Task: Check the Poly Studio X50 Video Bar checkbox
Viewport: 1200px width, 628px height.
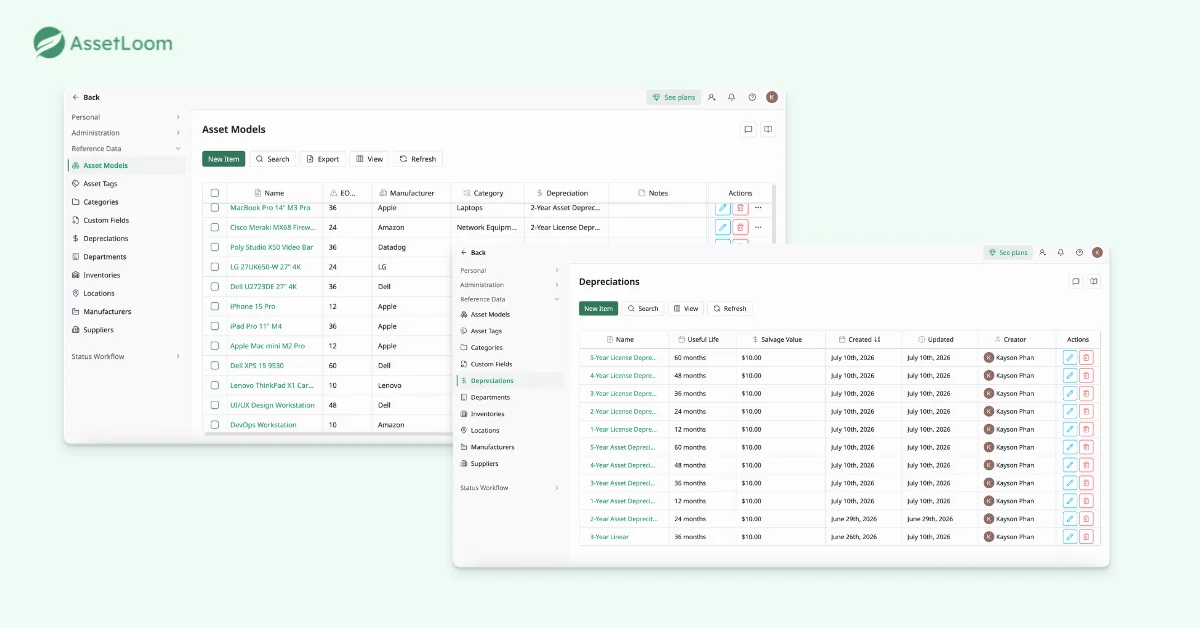Action: click(215, 247)
